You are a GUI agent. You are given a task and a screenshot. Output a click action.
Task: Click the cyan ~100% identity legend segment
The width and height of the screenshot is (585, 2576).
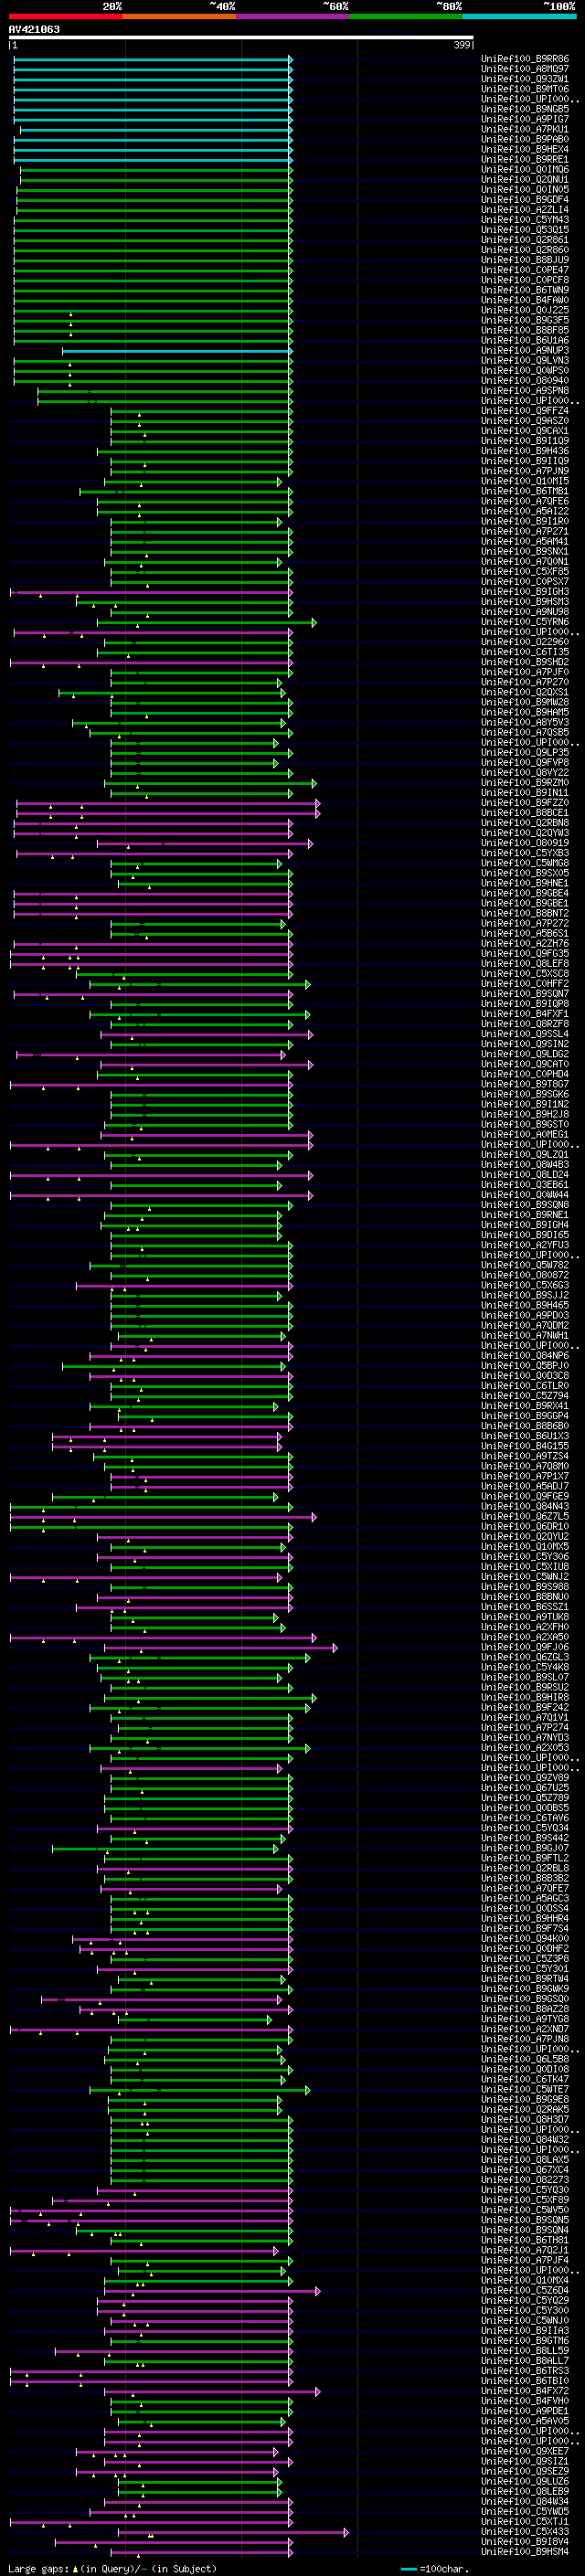click(519, 16)
